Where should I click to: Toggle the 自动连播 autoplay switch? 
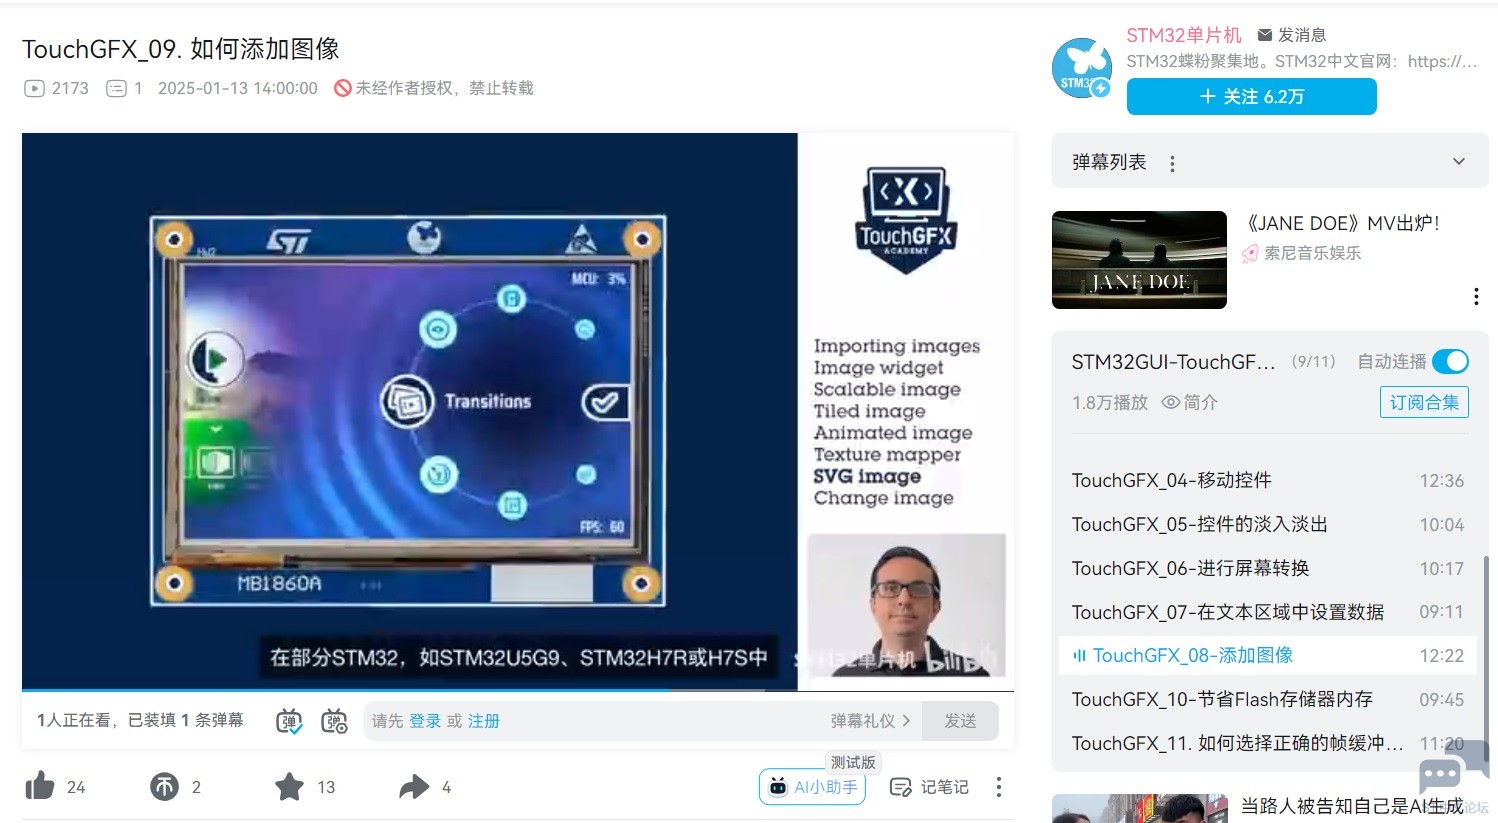[x=1450, y=361]
